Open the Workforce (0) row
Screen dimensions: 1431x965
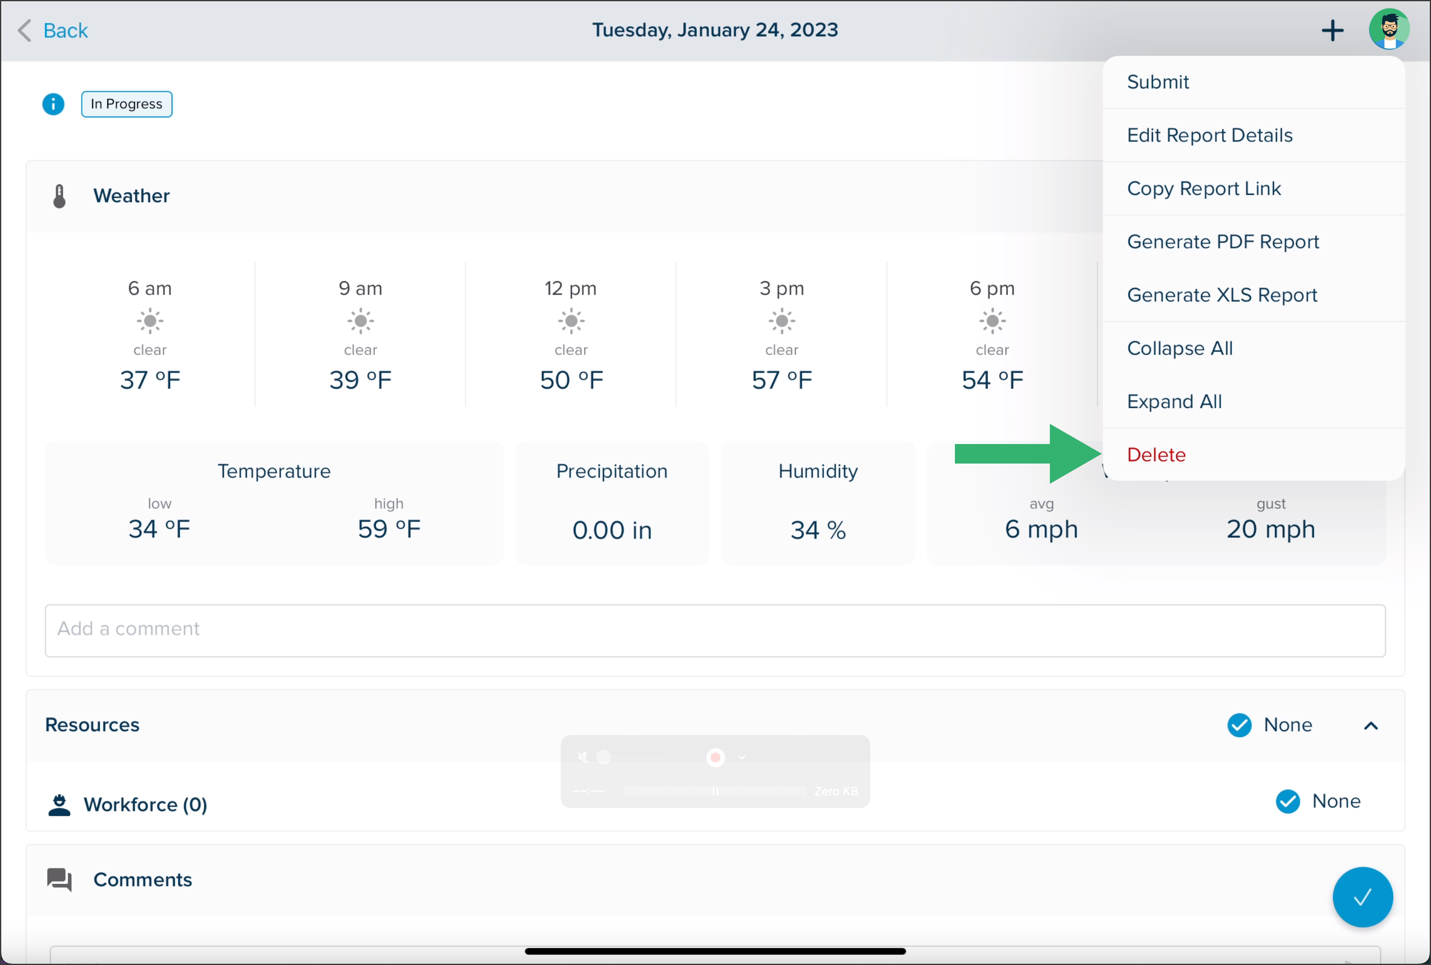715,803
